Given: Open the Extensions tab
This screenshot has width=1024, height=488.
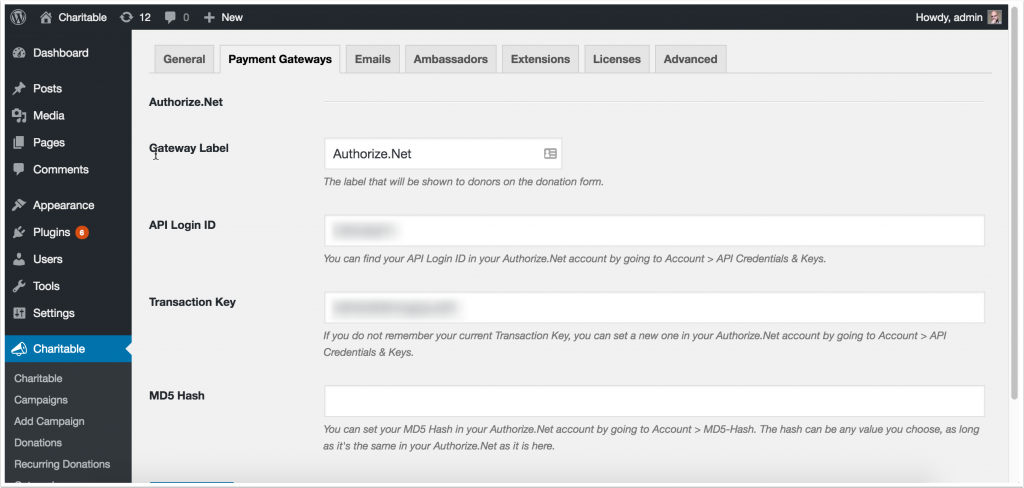Looking at the screenshot, I should [x=540, y=59].
